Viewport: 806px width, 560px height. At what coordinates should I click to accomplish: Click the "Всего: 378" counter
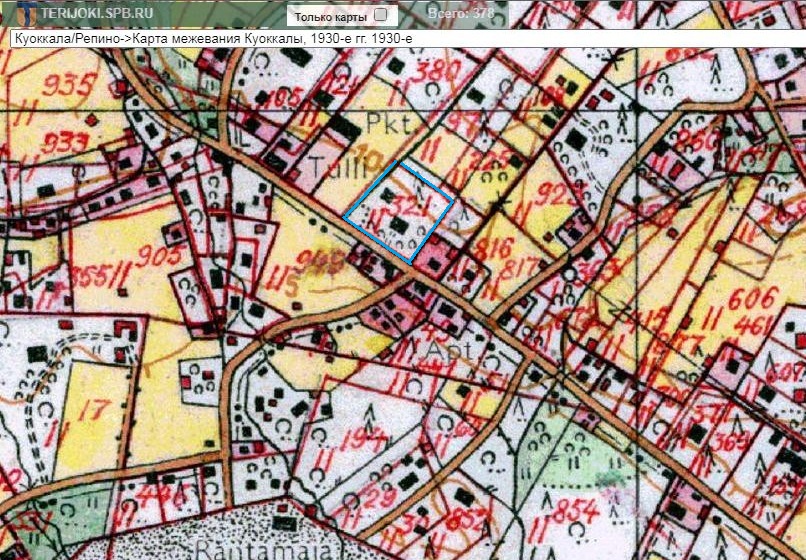tap(460, 15)
